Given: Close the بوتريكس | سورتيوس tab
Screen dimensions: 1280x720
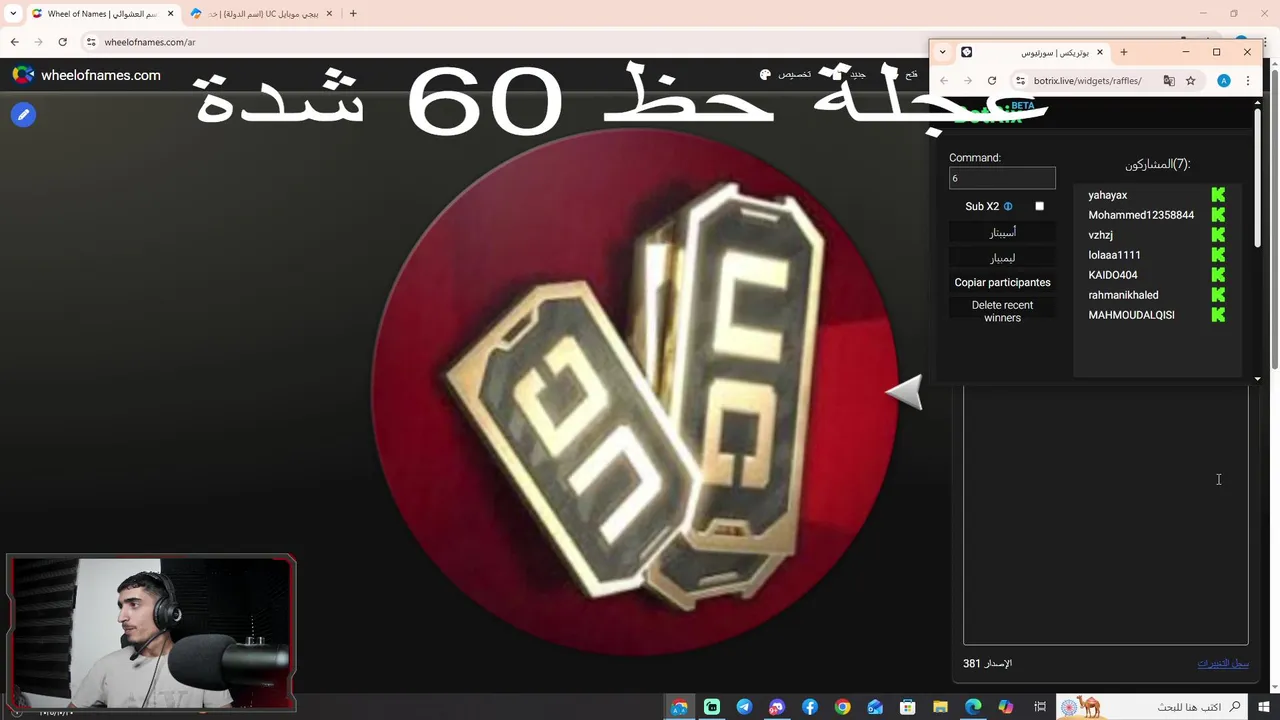Looking at the screenshot, I should click(1100, 52).
